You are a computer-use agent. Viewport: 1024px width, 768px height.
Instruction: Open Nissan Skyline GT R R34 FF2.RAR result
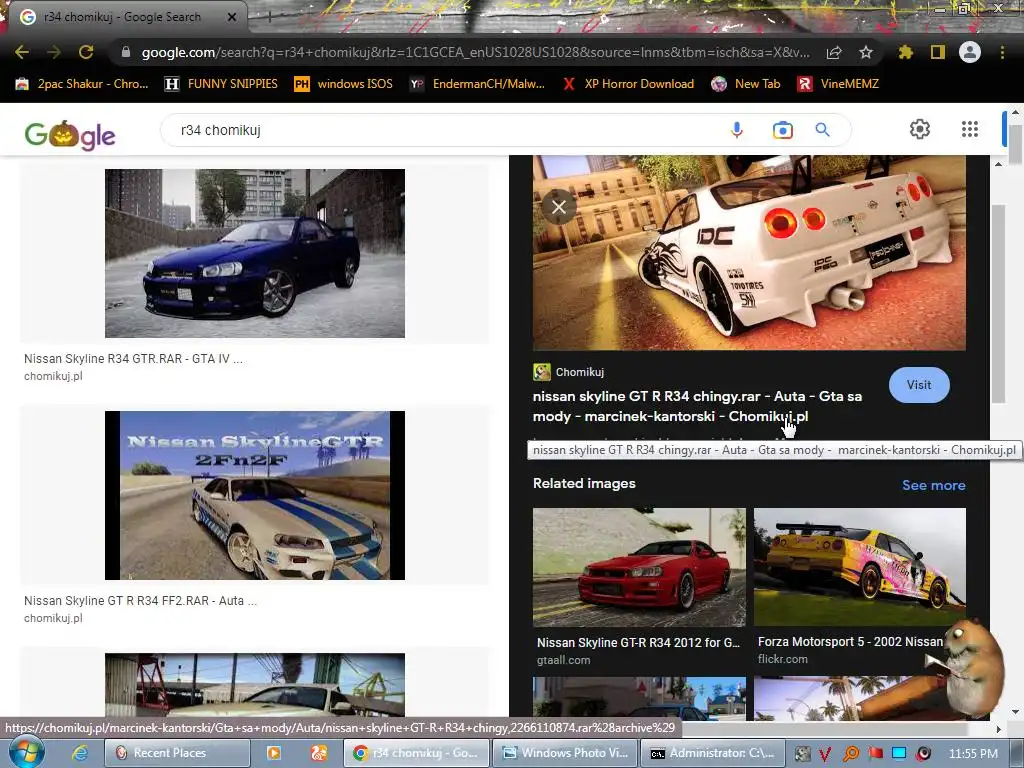pos(140,600)
